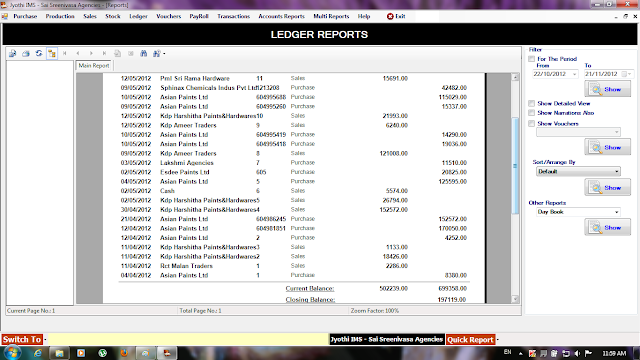Open the zoom level dropdown arrow

point(164,53)
